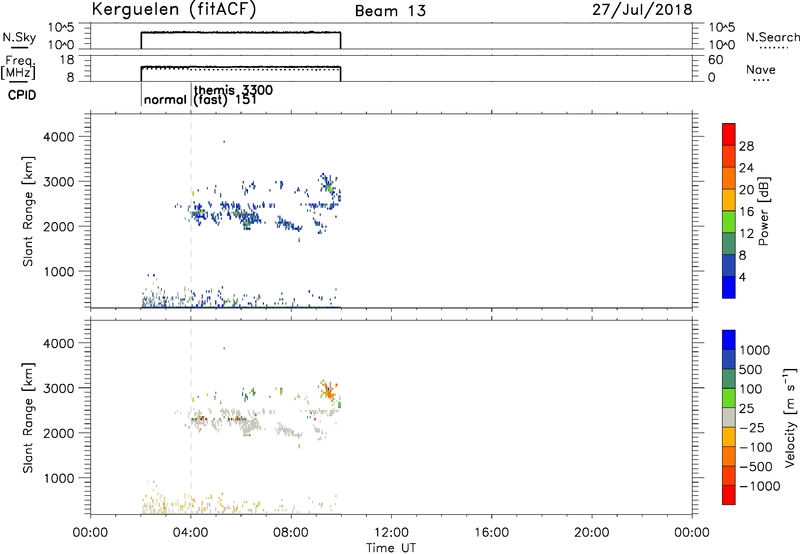Select the '4000' tick of the power panel
Viewport: 800px width, 554px height.
coord(58,137)
